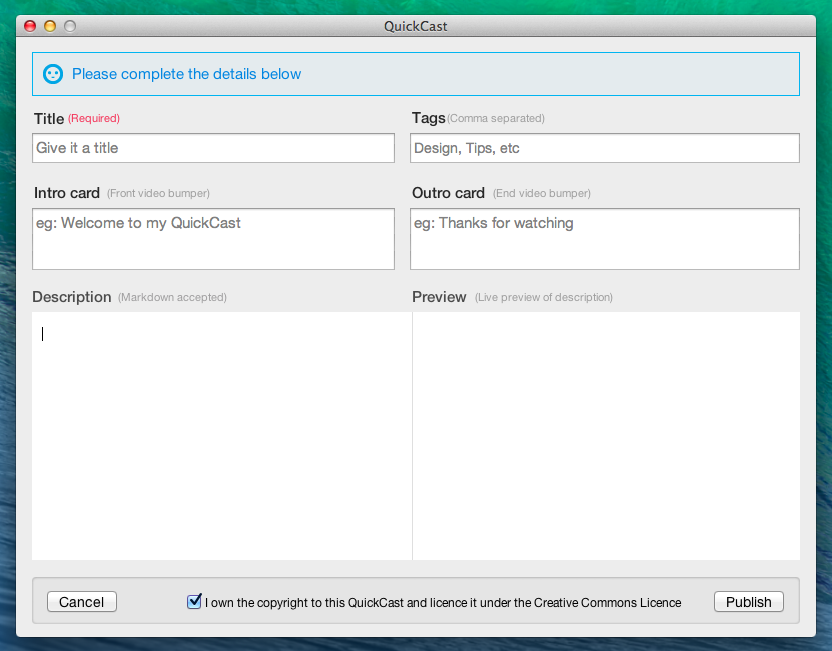Click the Publish button

tap(749, 602)
